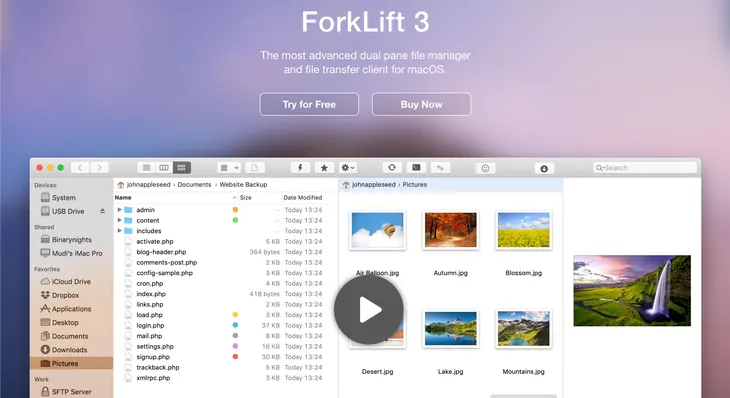
Task: Click the lightning bolt quick connect icon
Action: [x=300, y=168]
